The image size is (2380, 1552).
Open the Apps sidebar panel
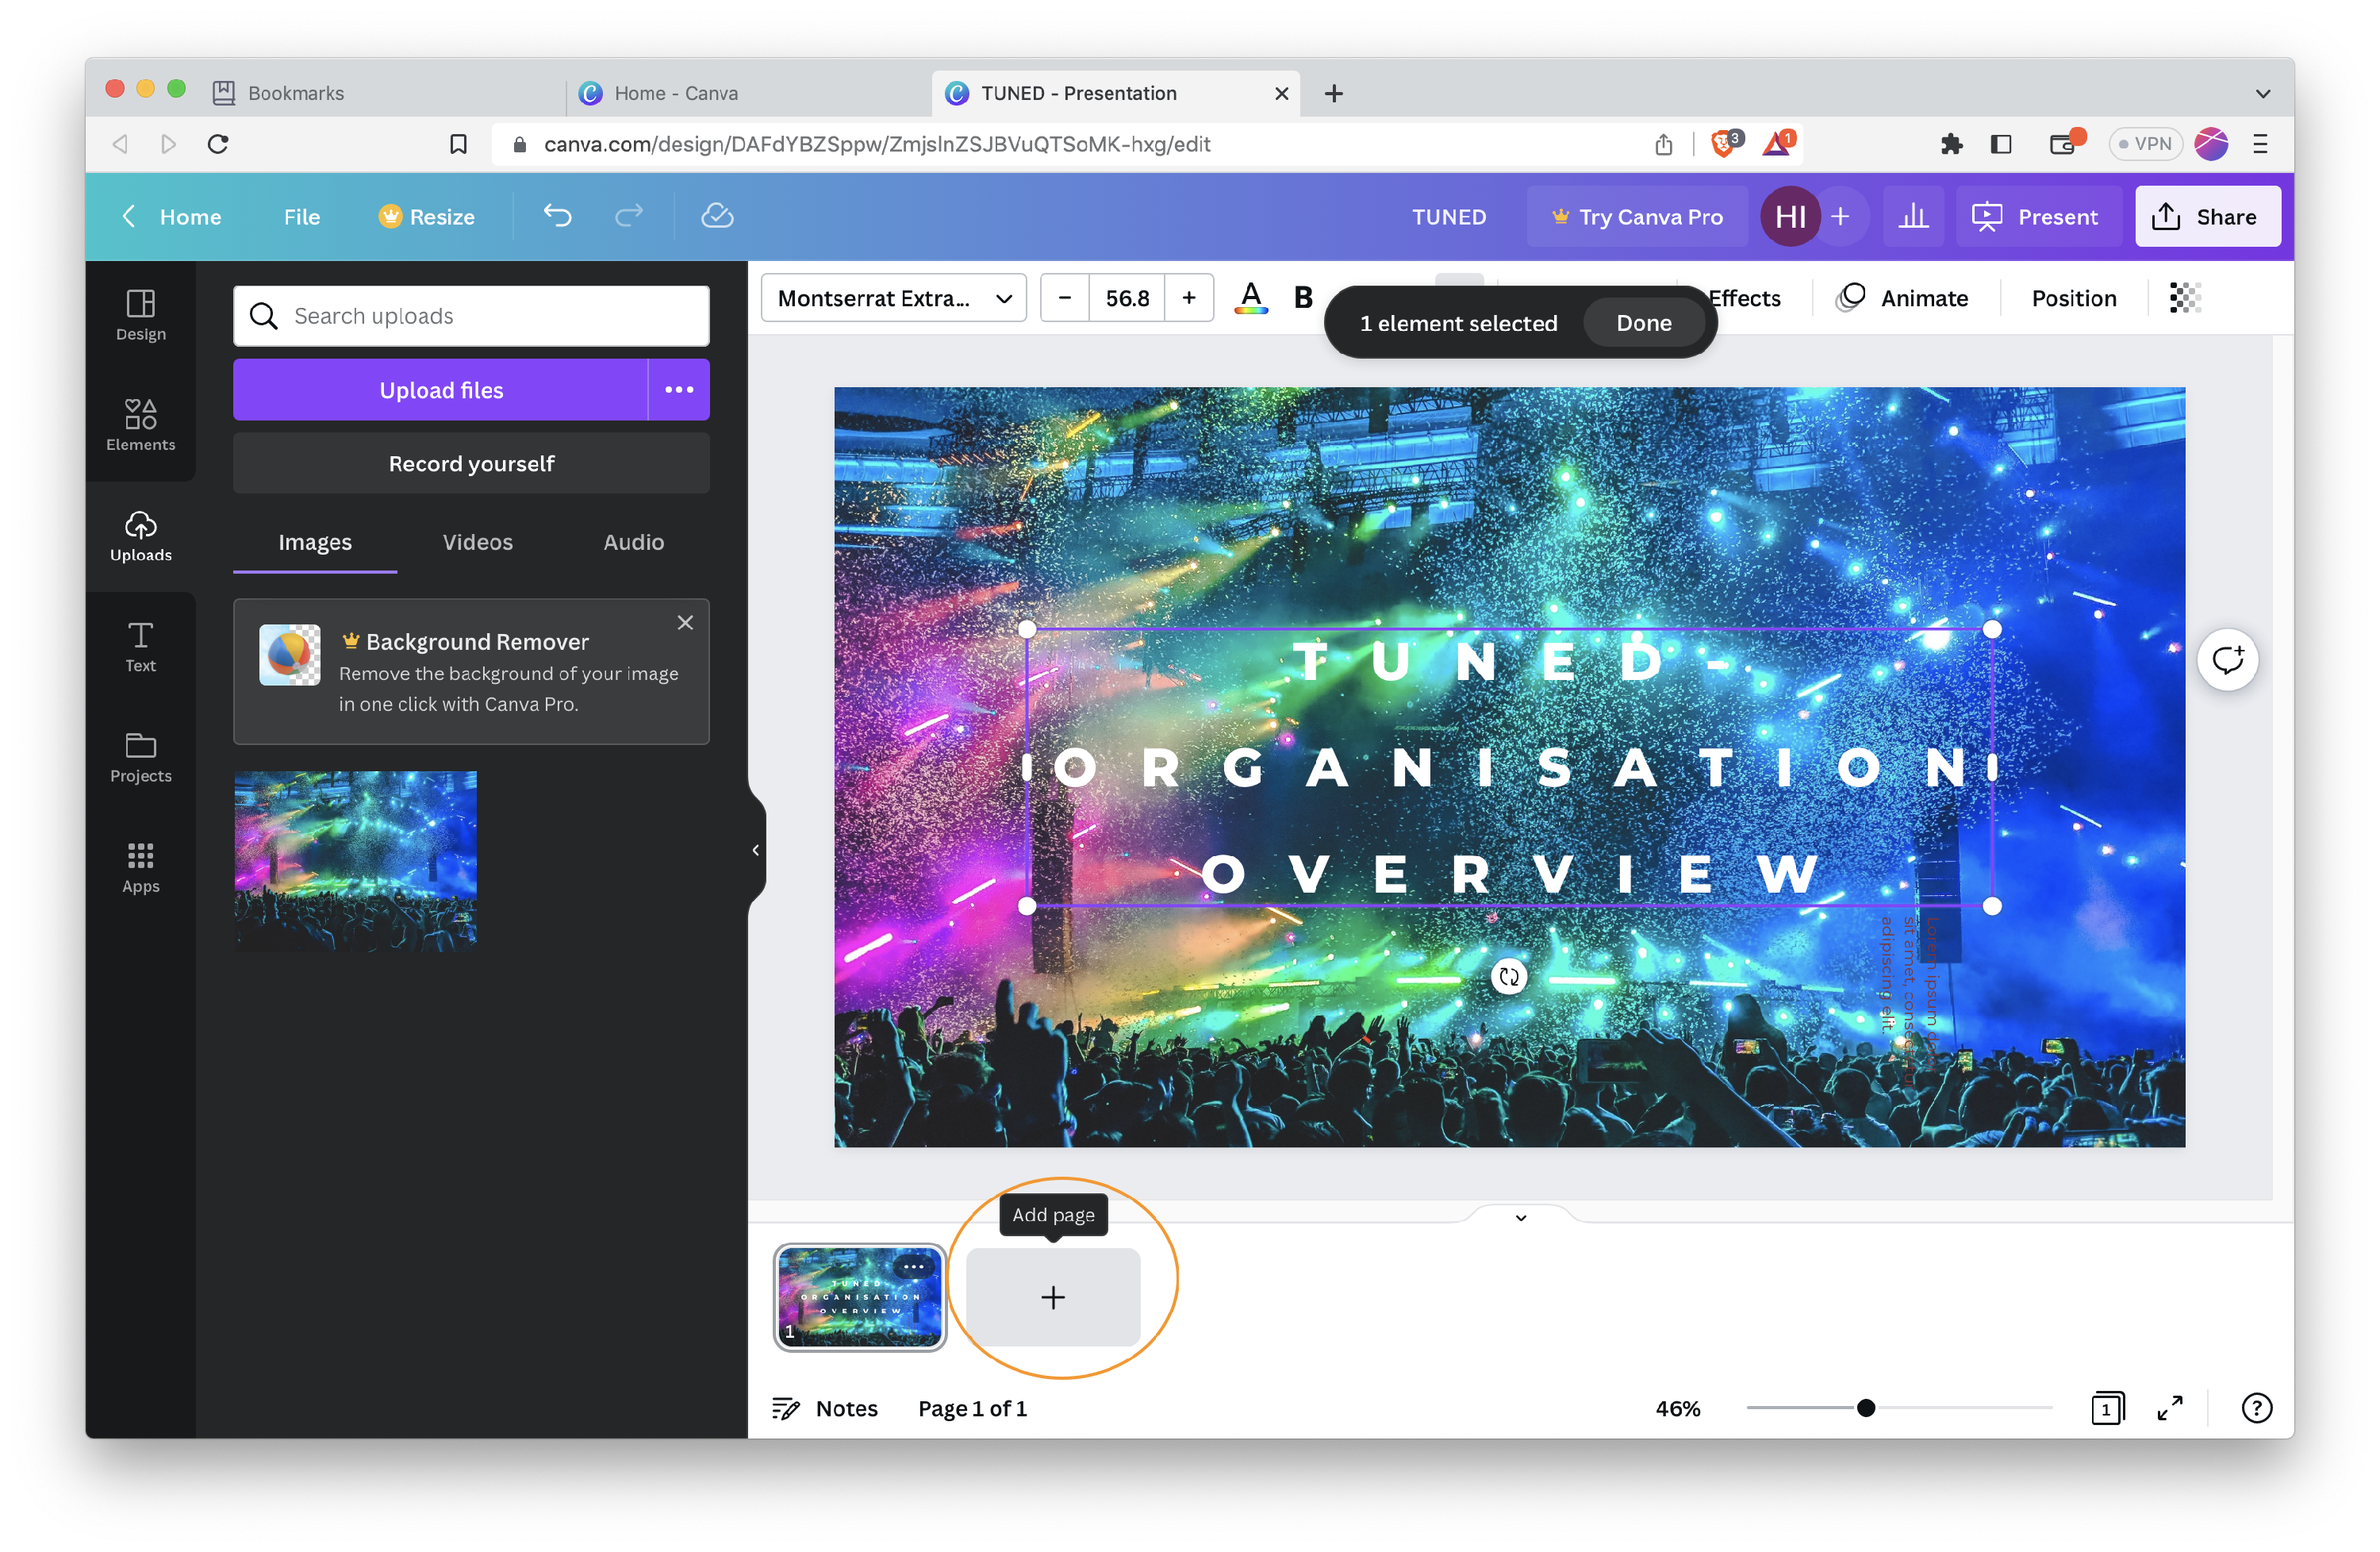140,867
